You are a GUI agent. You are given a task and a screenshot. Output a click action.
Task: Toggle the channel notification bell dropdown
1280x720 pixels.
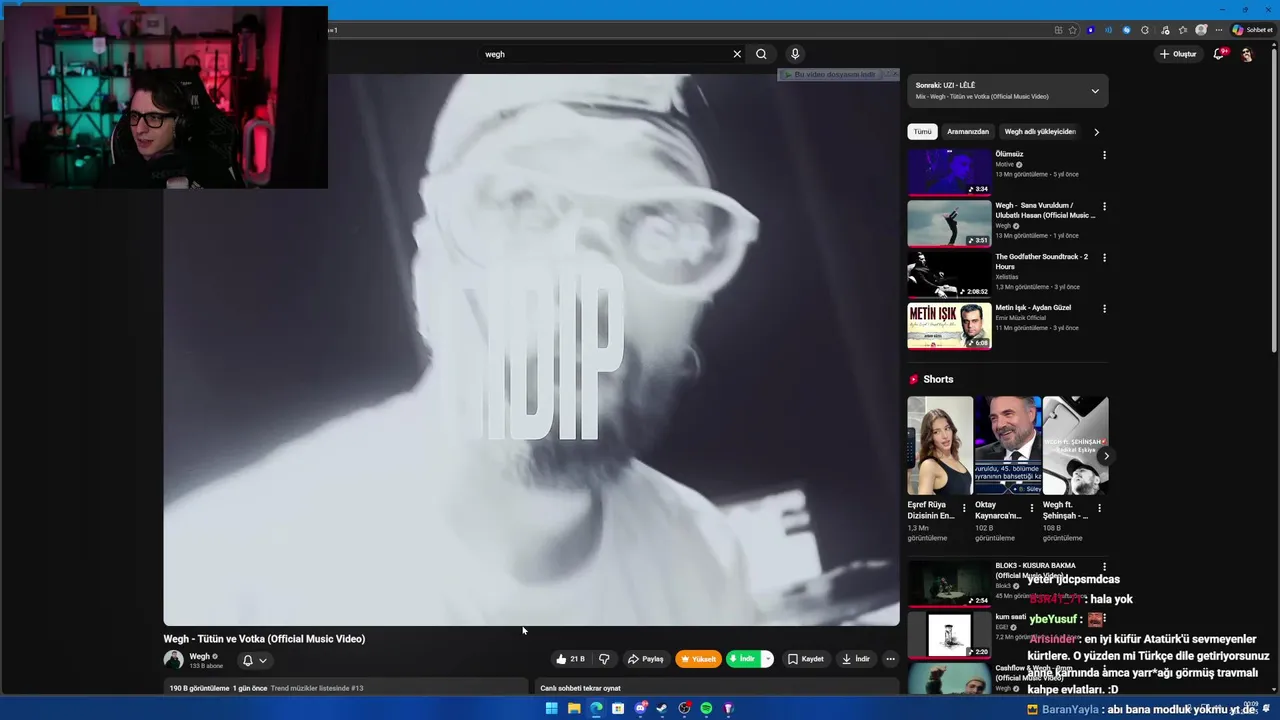click(x=254, y=660)
